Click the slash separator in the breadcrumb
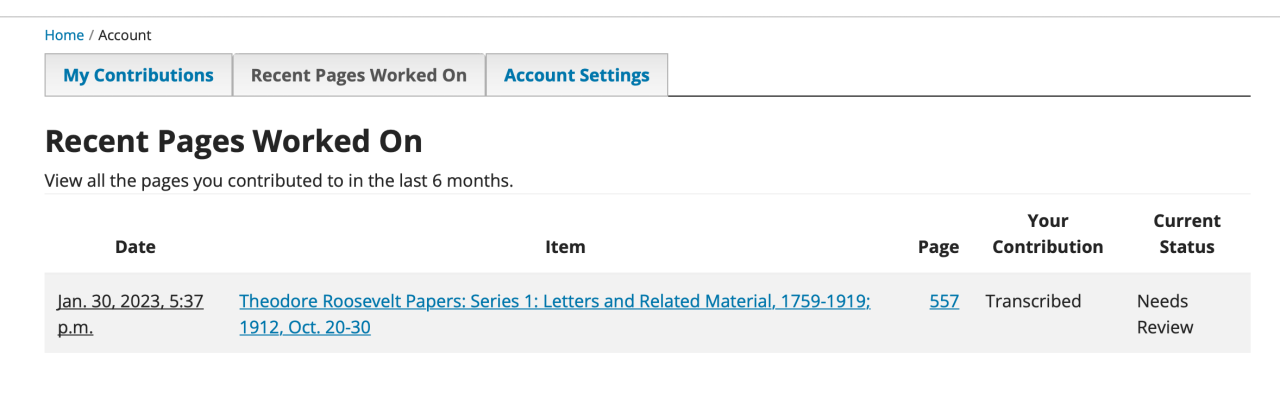The height and width of the screenshot is (417, 1280). point(91,35)
